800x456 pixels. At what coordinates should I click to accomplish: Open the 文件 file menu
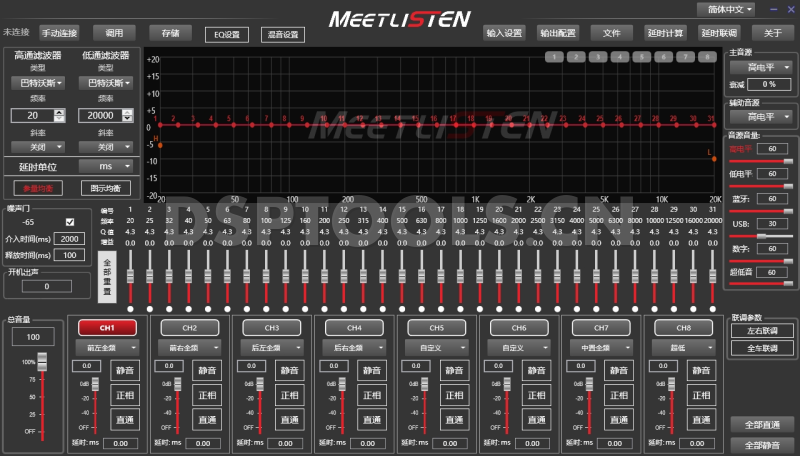coord(611,33)
